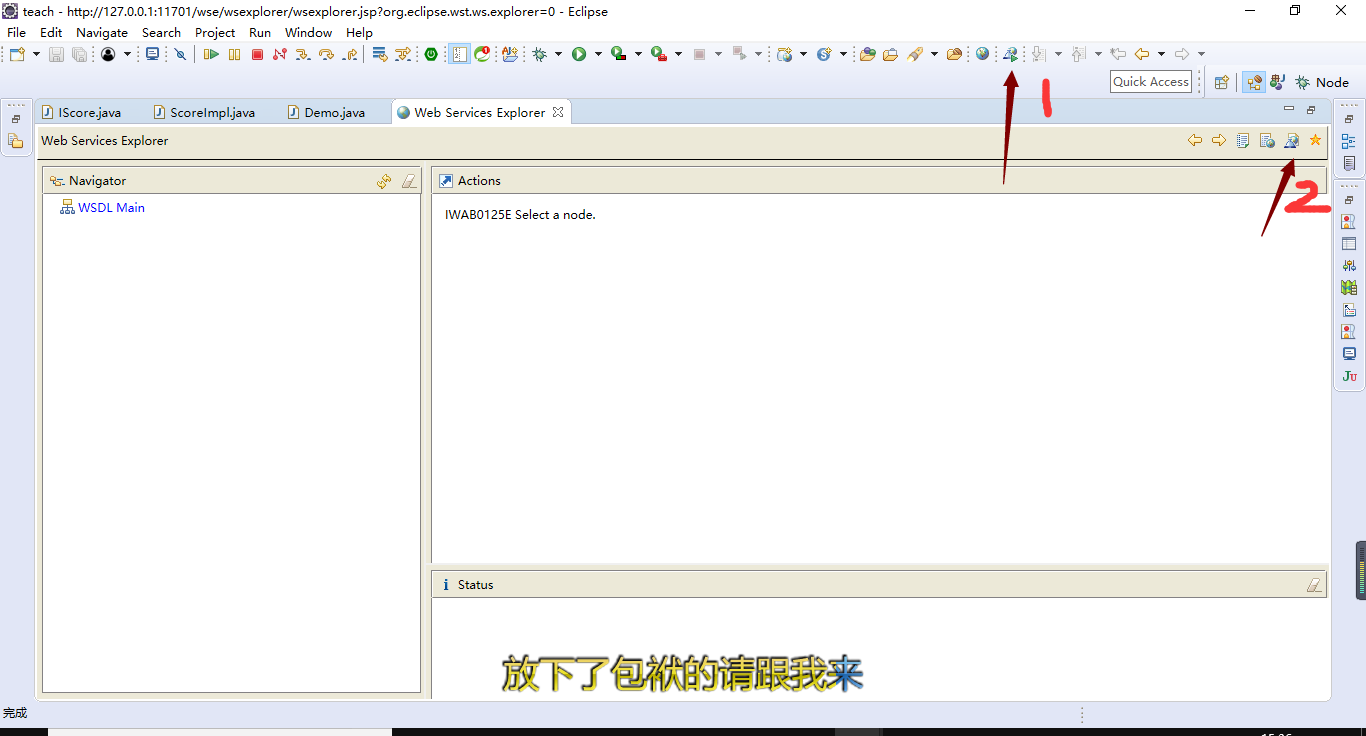This screenshot has width=1366, height=736.
Task: Click the red Terminate button
Action: coord(257,54)
